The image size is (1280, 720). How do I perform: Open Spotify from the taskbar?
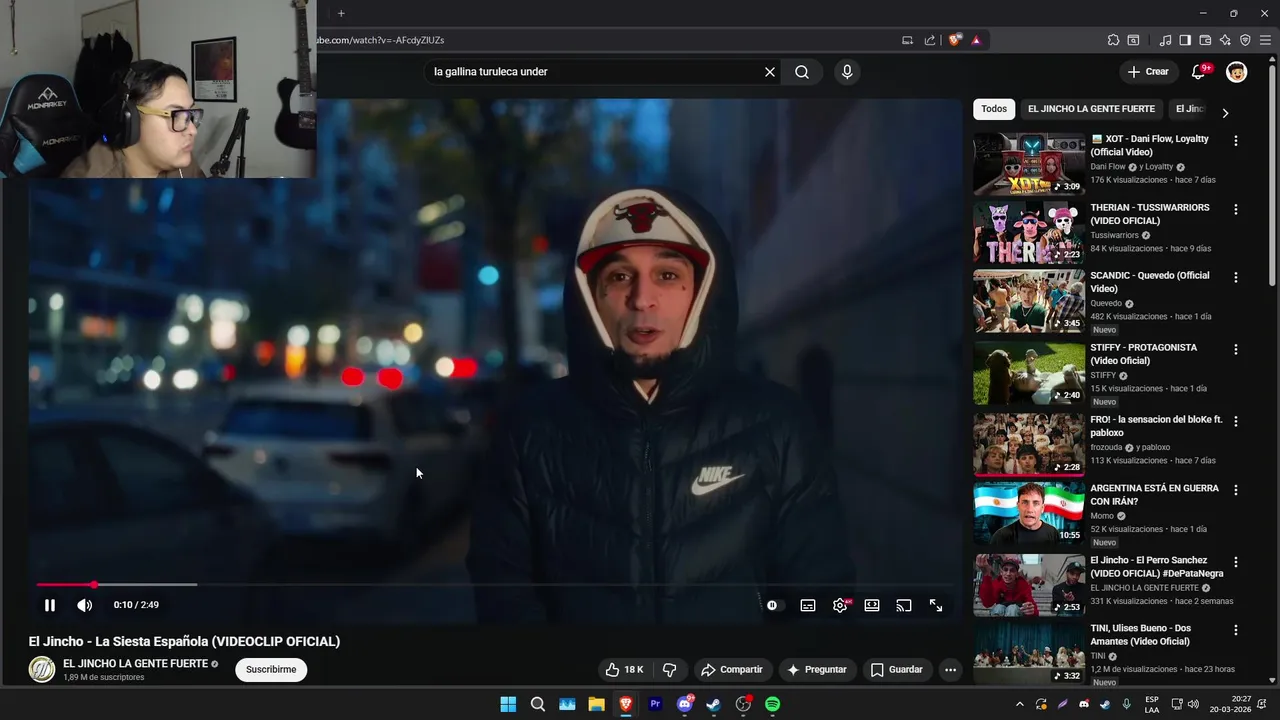[772, 704]
